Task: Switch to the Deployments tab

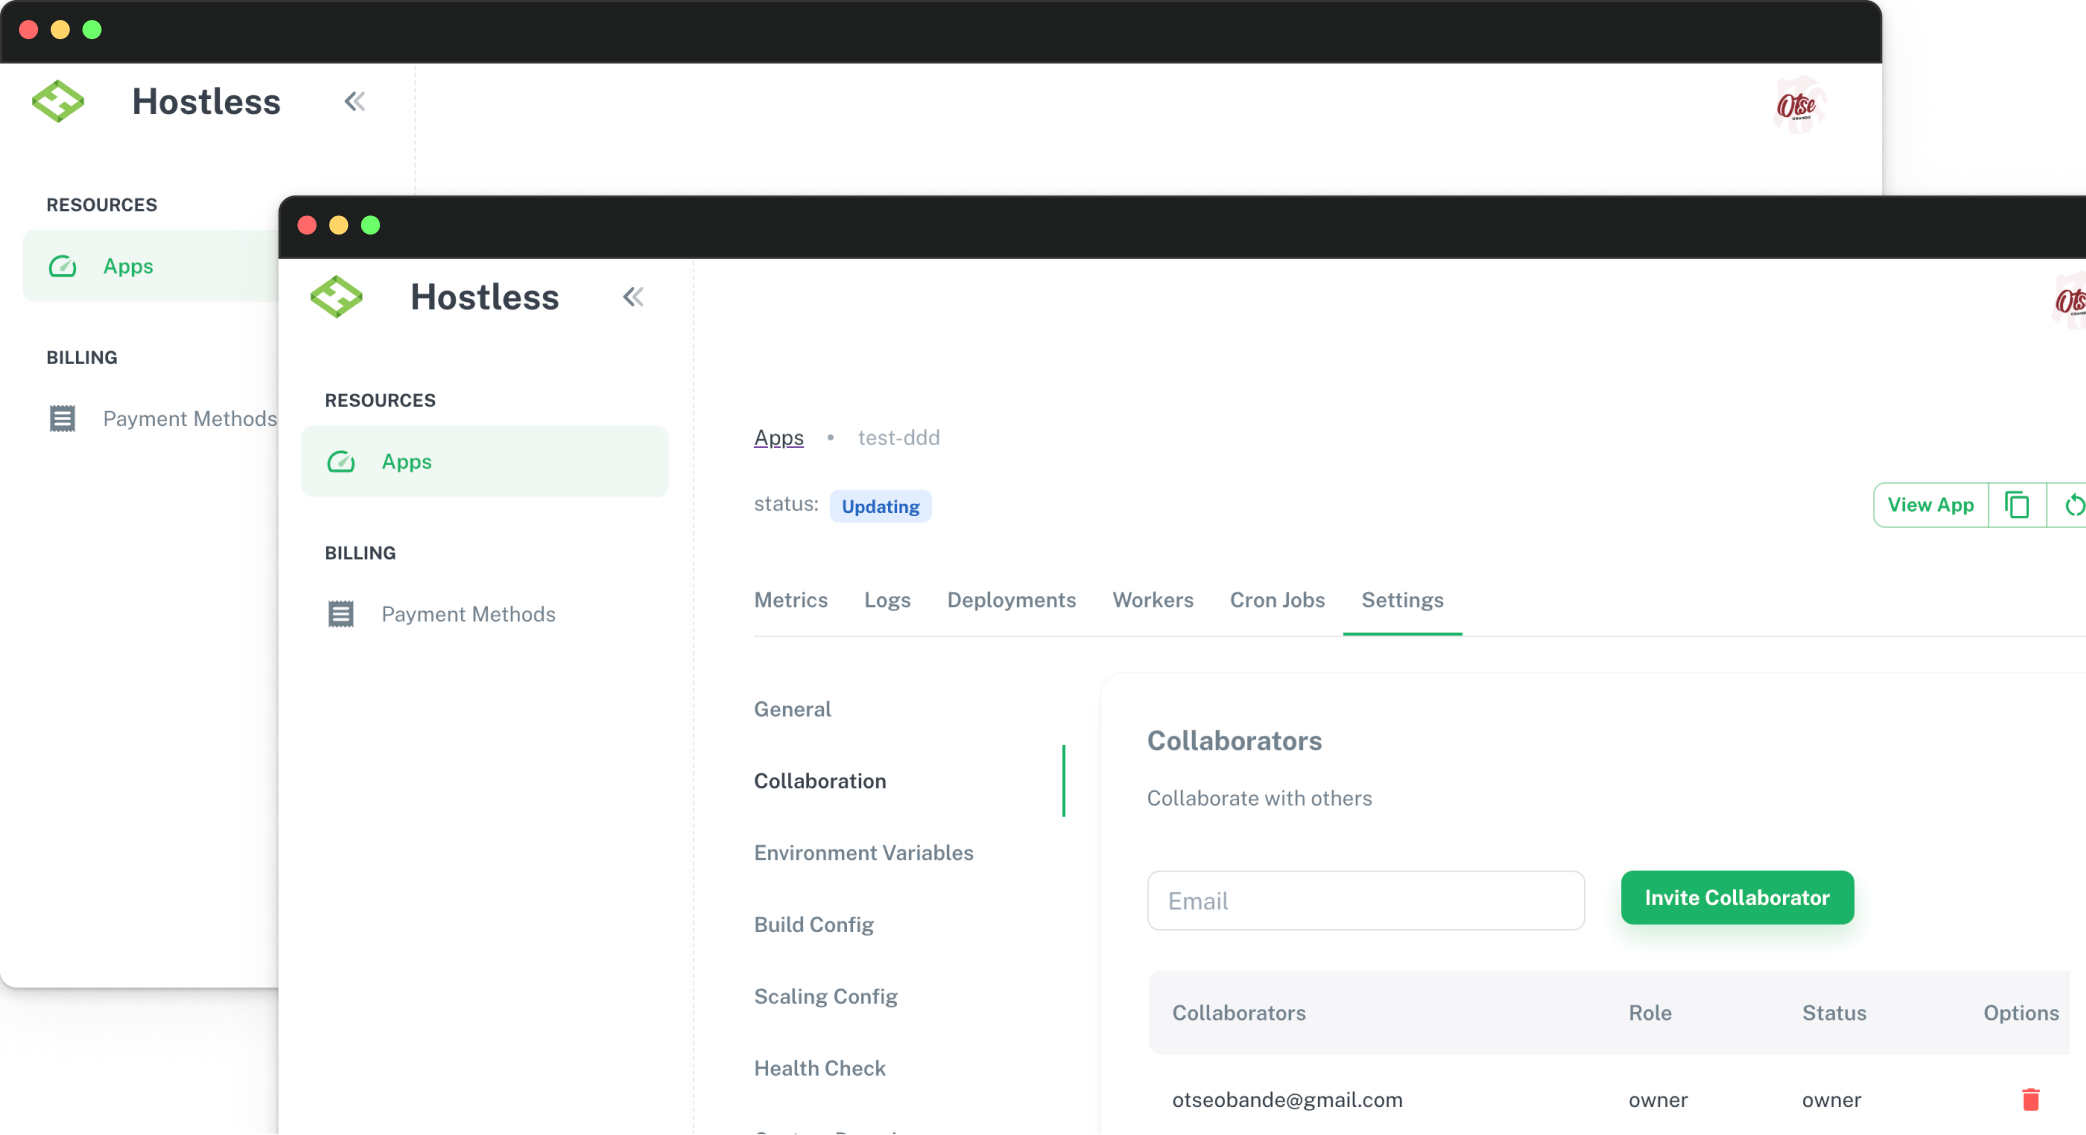Action: (x=1011, y=600)
